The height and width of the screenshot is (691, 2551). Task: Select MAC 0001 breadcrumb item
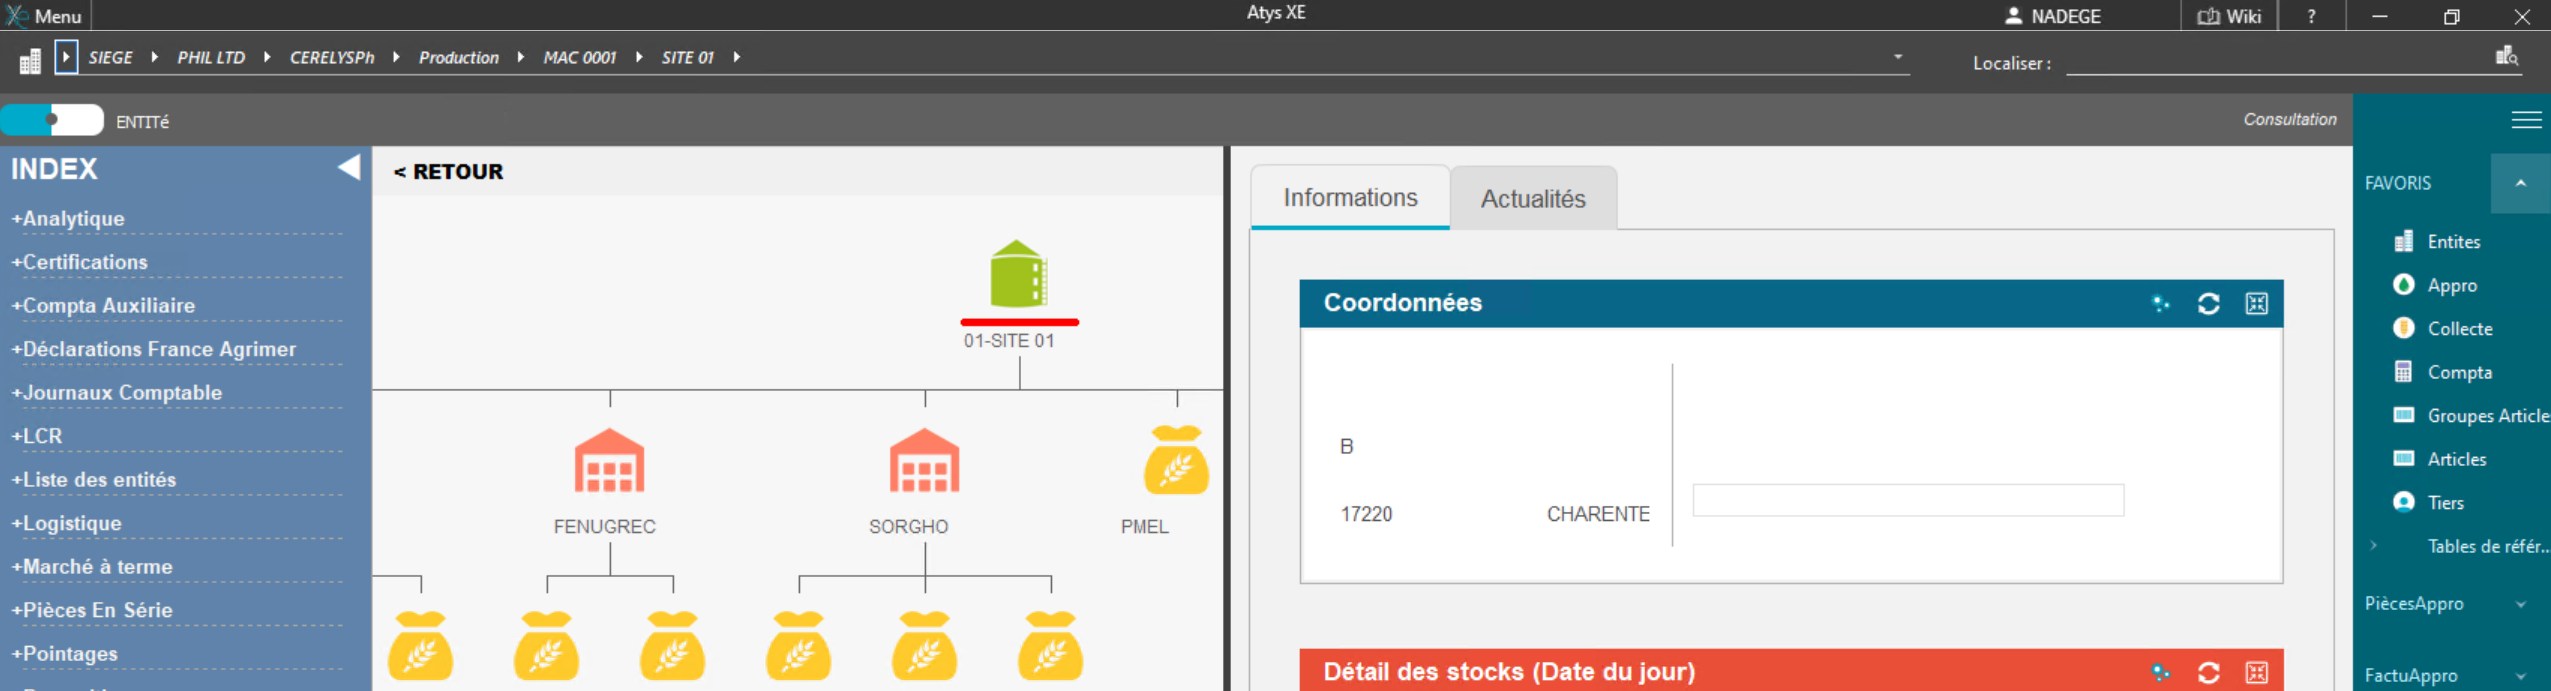click(x=580, y=58)
